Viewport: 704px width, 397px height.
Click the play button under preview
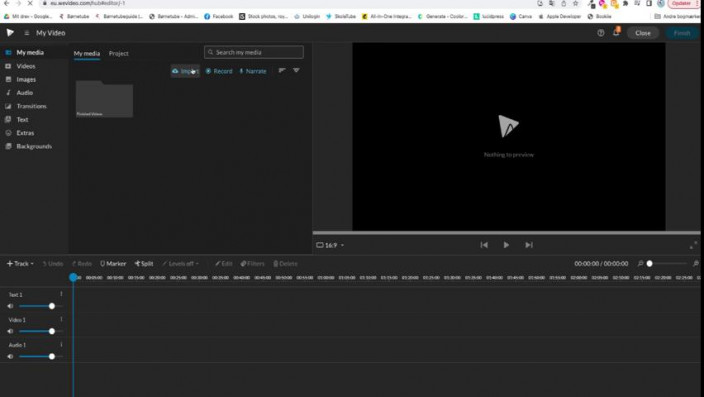tap(506, 245)
